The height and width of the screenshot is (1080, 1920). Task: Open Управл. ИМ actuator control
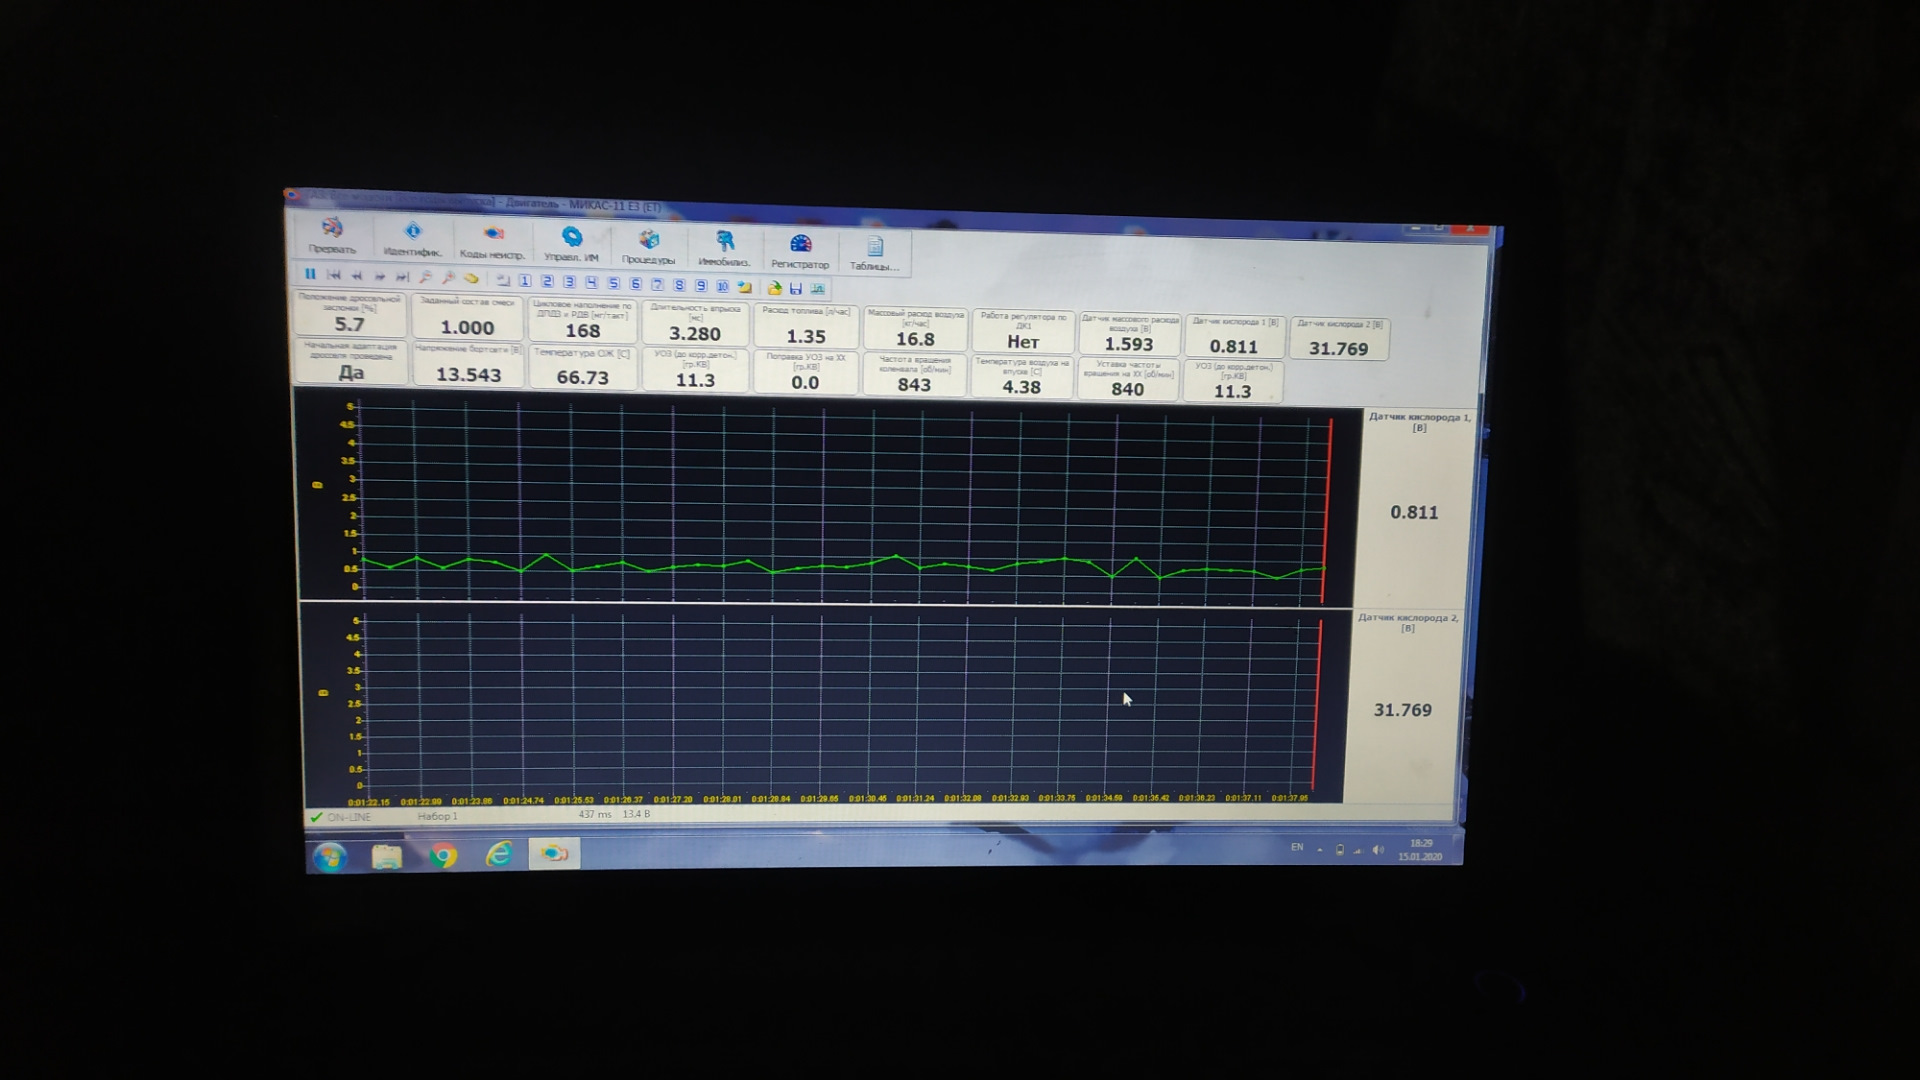click(571, 244)
